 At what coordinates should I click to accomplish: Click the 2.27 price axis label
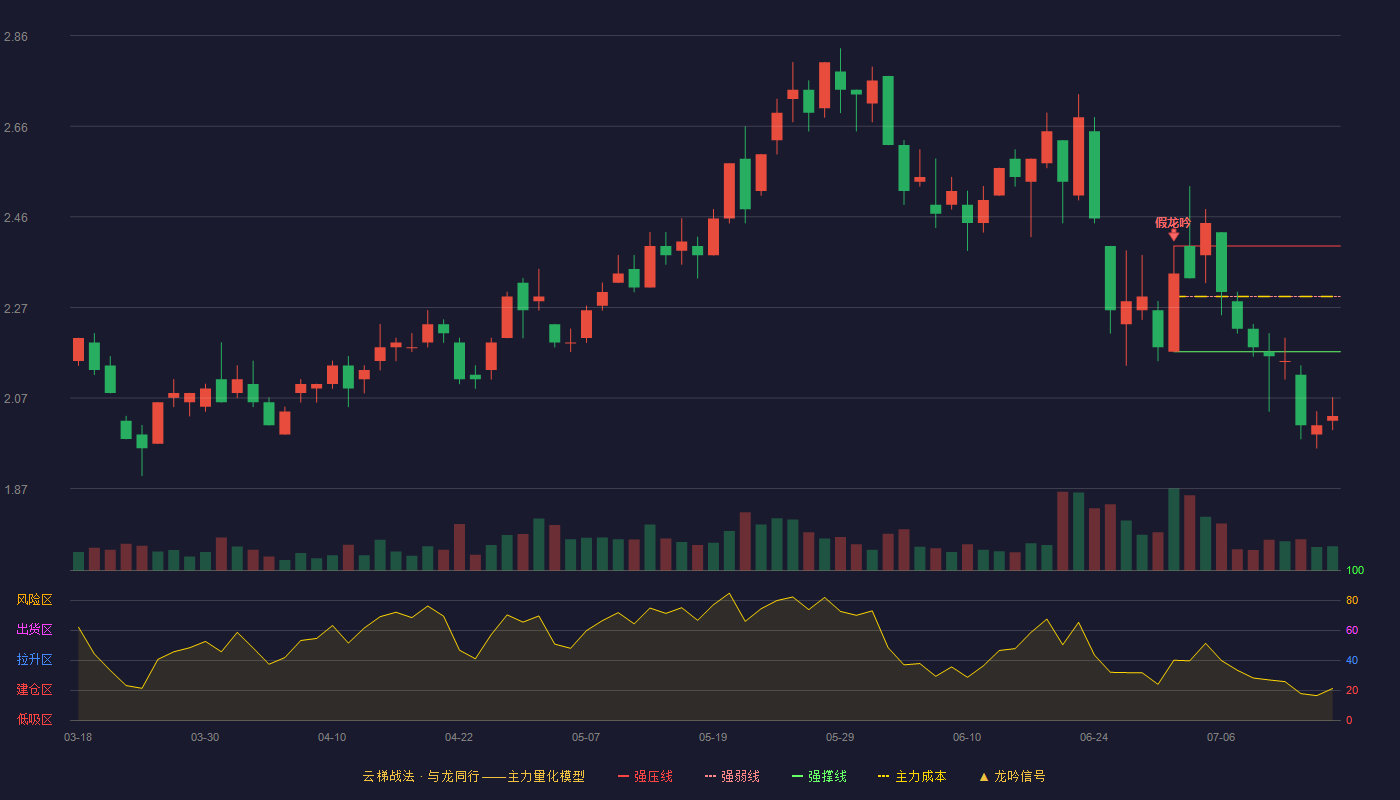click(x=16, y=309)
